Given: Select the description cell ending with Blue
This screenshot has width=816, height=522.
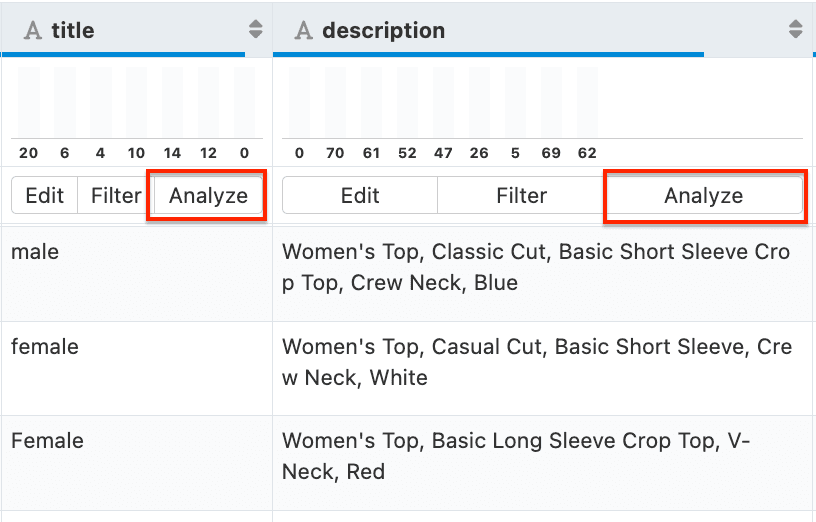Looking at the screenshot, I should (536, 268).
